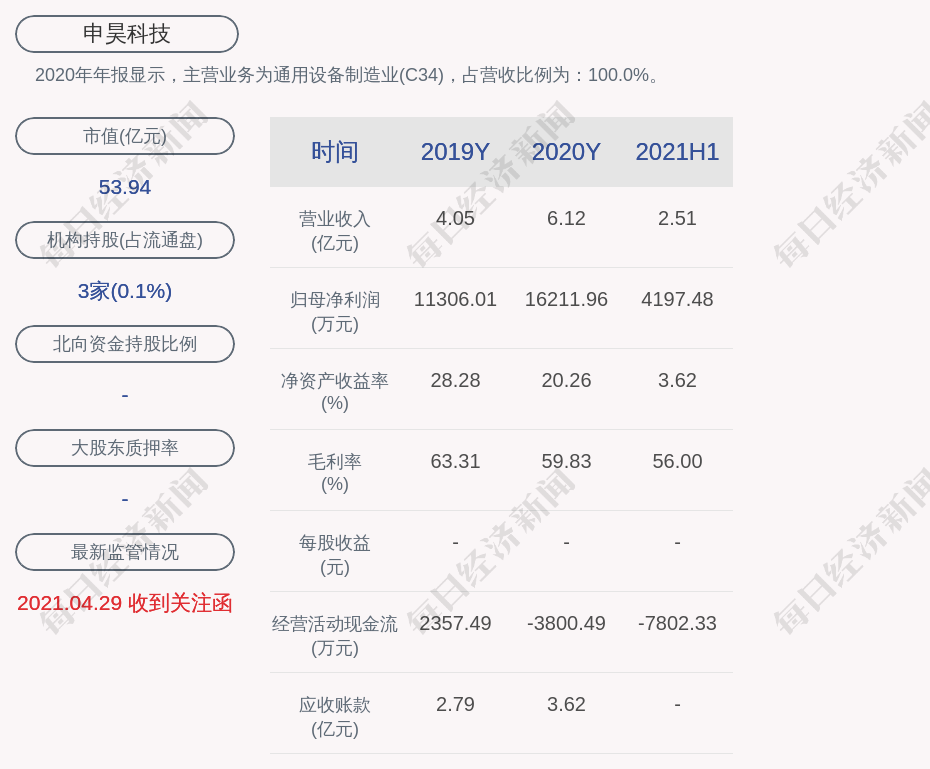
Task: Click the 机构持股(占流通盘) label pill
Action: [x=125, y=240]
